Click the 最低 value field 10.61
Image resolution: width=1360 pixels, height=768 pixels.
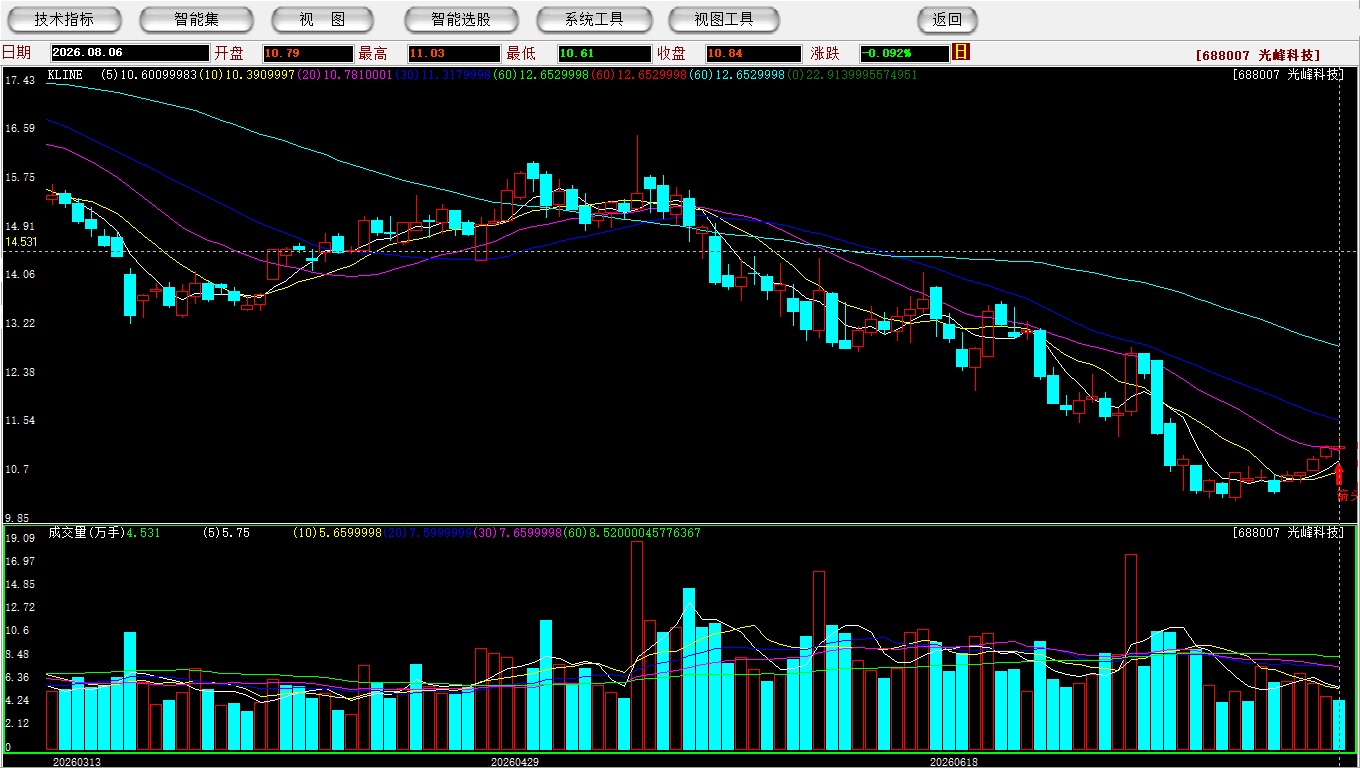pos(604,53)
